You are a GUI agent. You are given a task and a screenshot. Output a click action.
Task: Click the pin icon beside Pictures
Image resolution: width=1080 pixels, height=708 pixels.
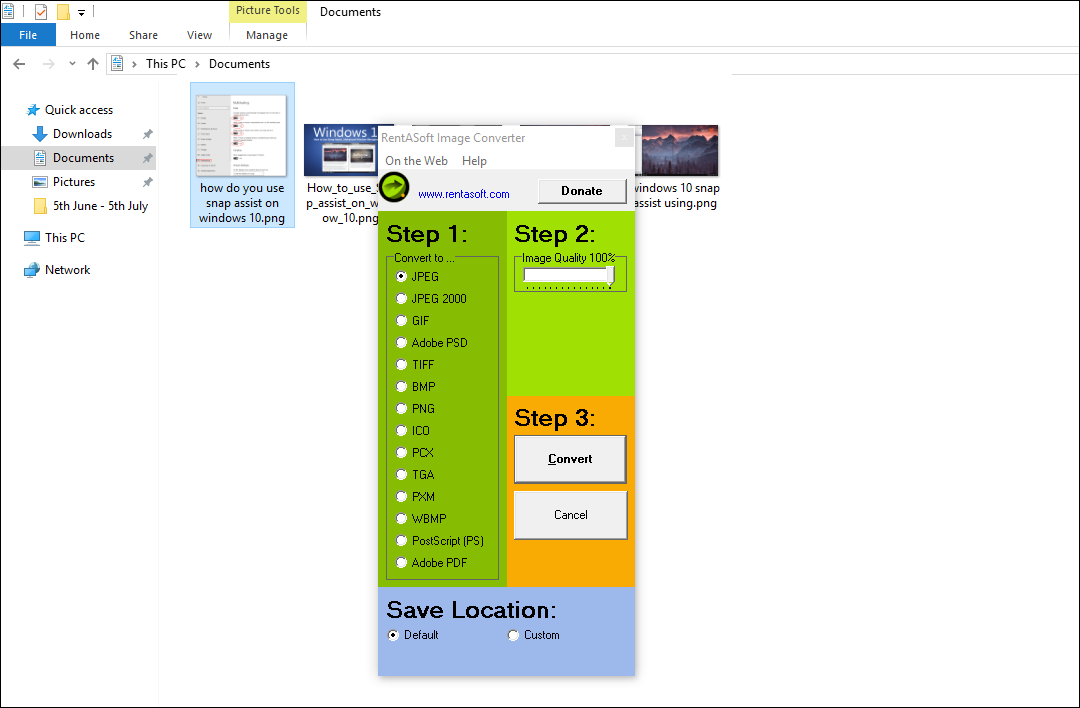pyautogui.click(x=147, y=183)
